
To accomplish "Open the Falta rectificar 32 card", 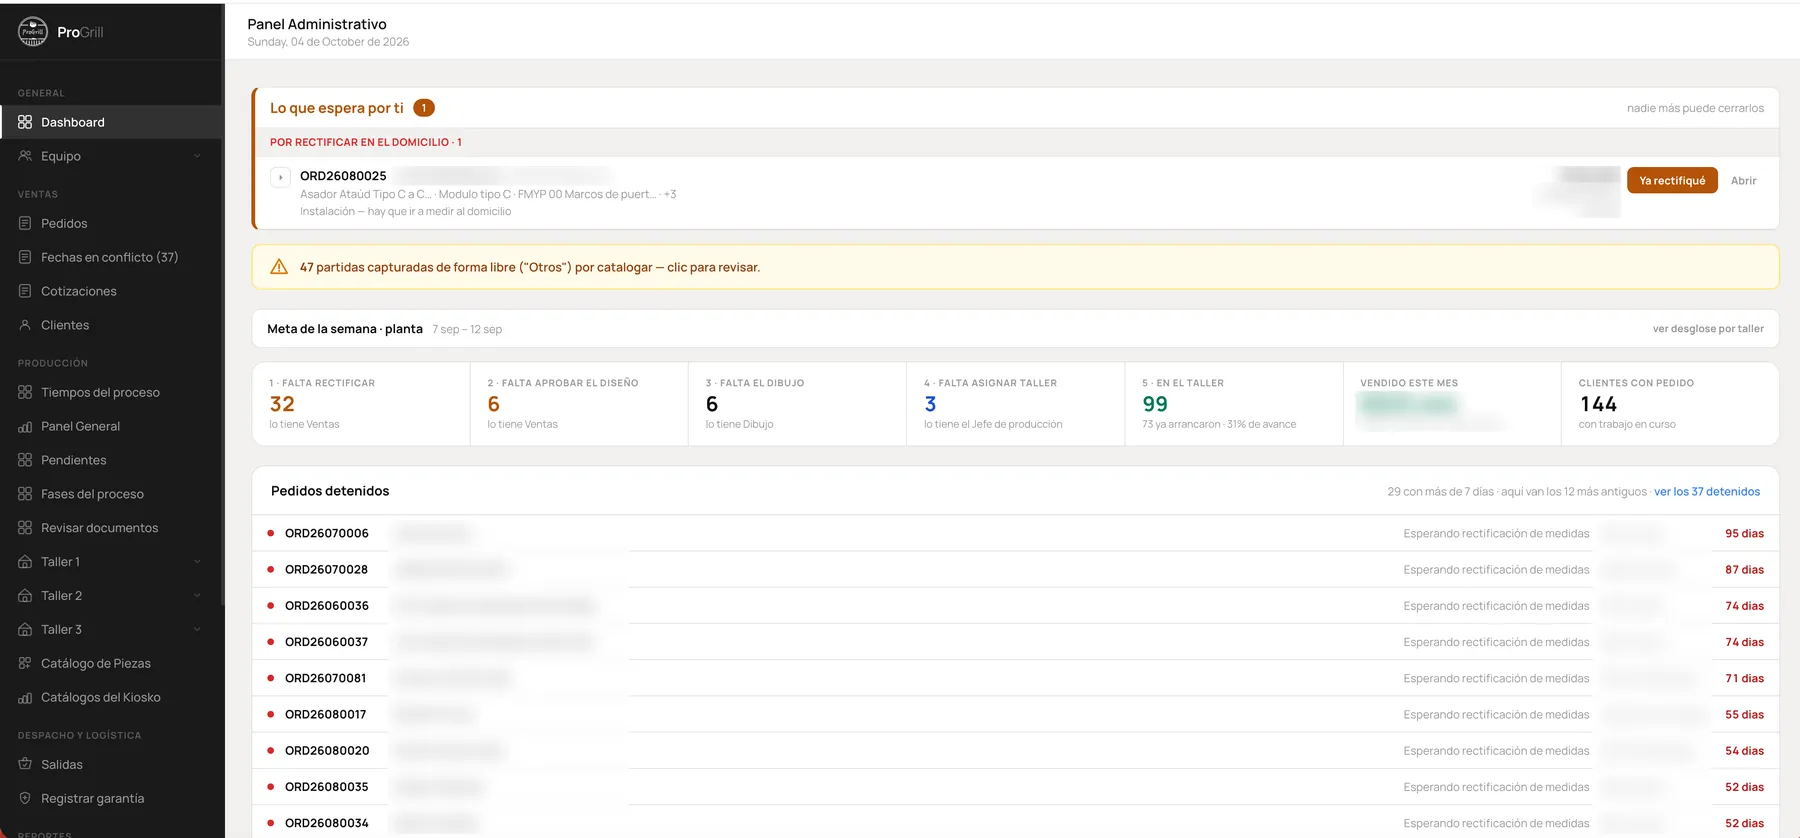I will click(361, 404).
